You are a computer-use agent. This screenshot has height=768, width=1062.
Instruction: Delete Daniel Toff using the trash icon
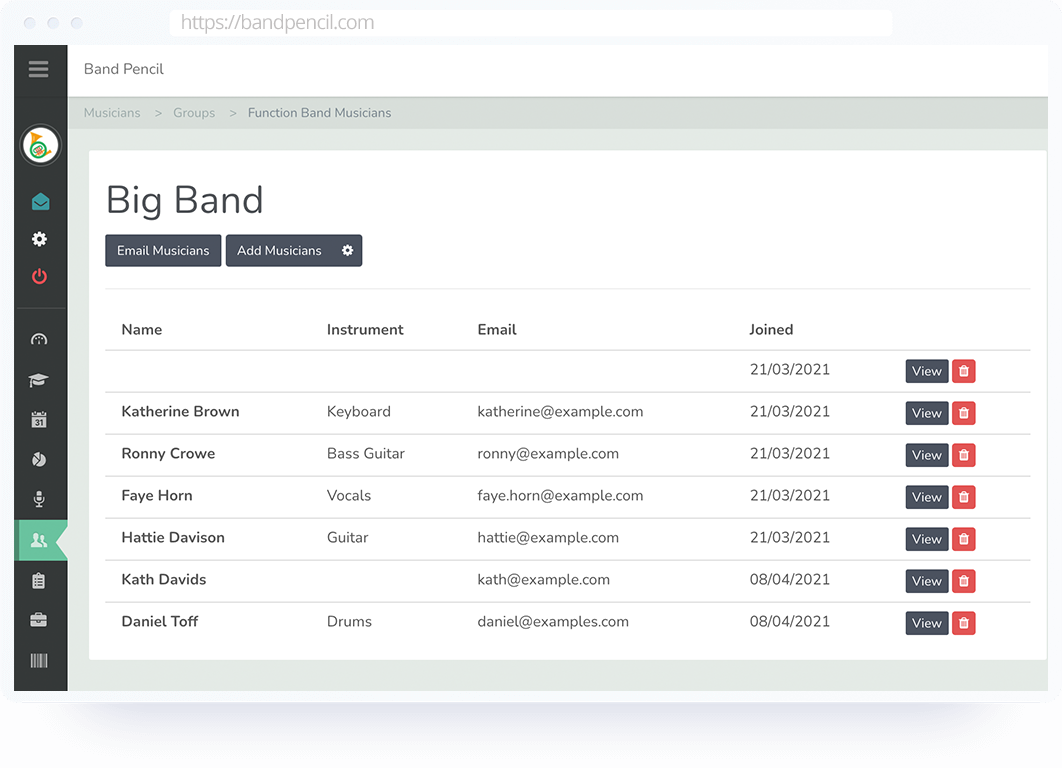(963, 622)
